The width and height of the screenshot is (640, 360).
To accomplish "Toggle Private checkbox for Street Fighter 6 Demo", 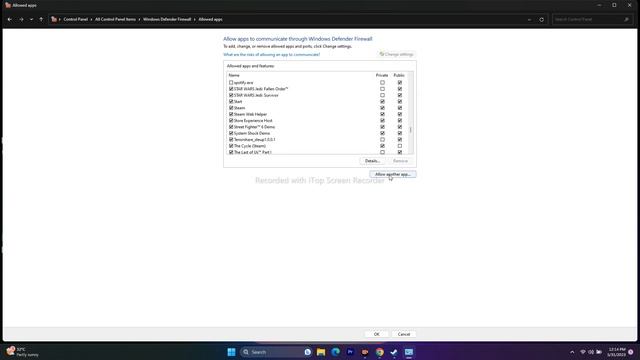I will pos(382,127).
